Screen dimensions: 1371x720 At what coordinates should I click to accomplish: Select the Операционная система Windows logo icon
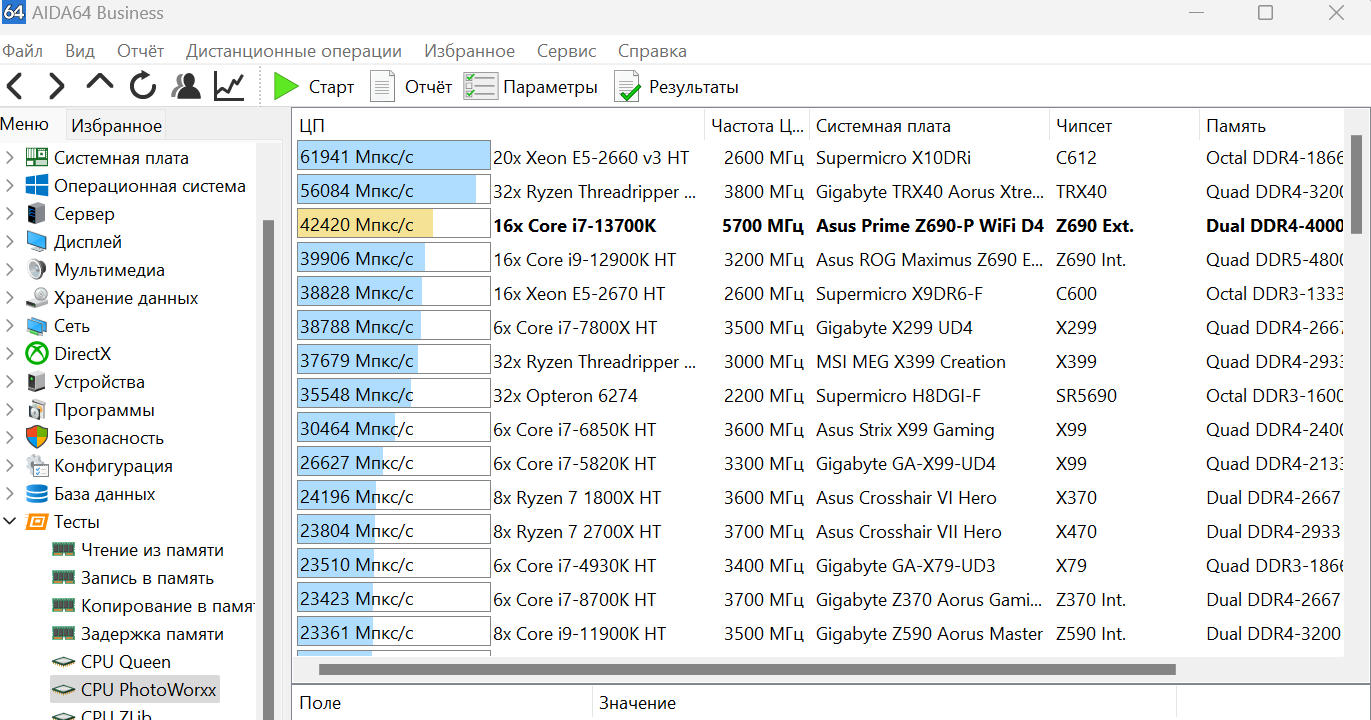[37, 185]
